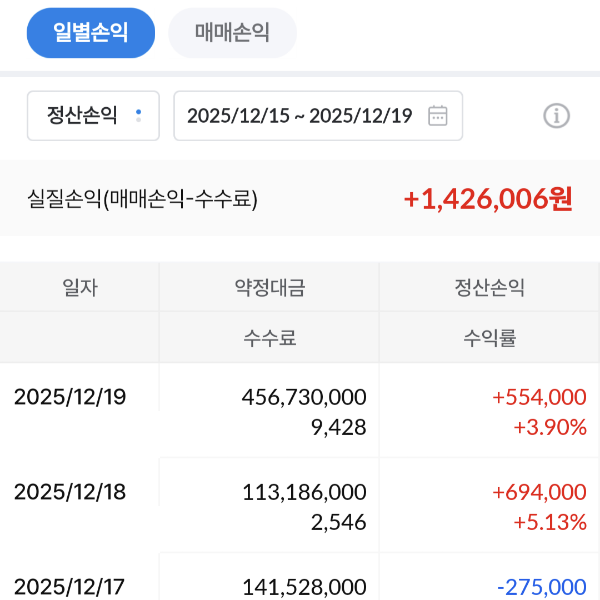Click the -275,000 loss value
This screenshot has width=600, height=600.
click(x=541, y=587)
